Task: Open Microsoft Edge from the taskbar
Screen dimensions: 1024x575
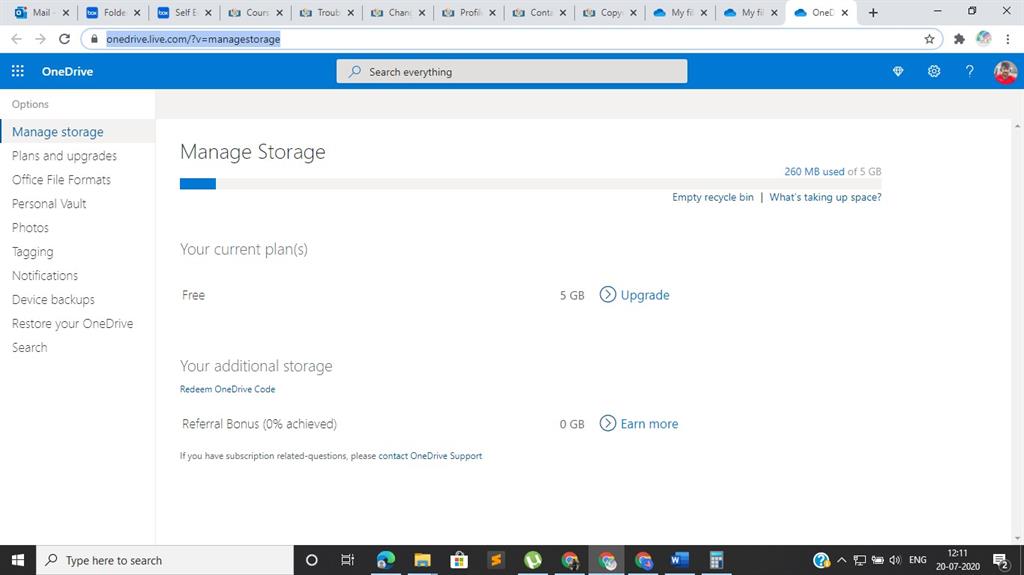Action: [x=385, y=560]
